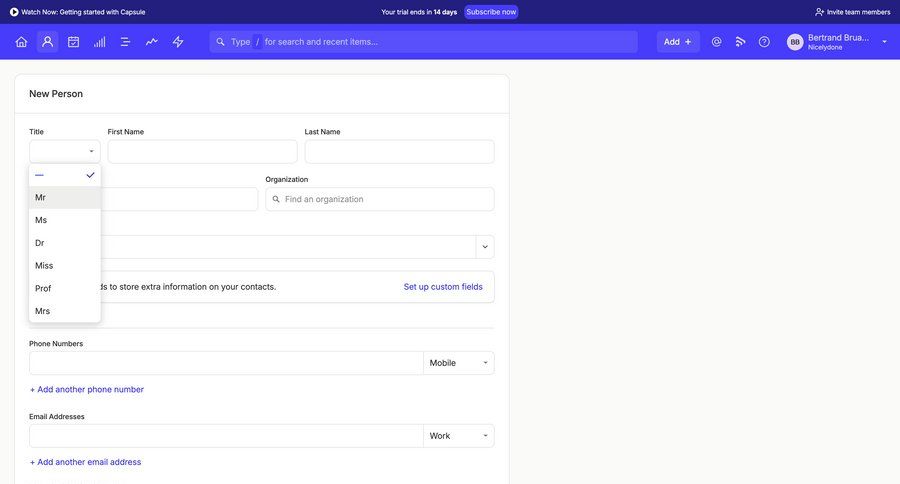Viewport: 900px width, 484px height.
Task: Click Add another phone number link
Action: pos(87,390)
